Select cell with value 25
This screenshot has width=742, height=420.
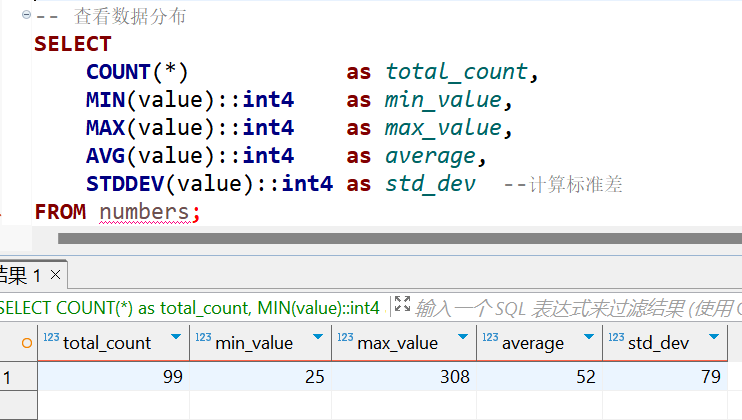[261, 377]
